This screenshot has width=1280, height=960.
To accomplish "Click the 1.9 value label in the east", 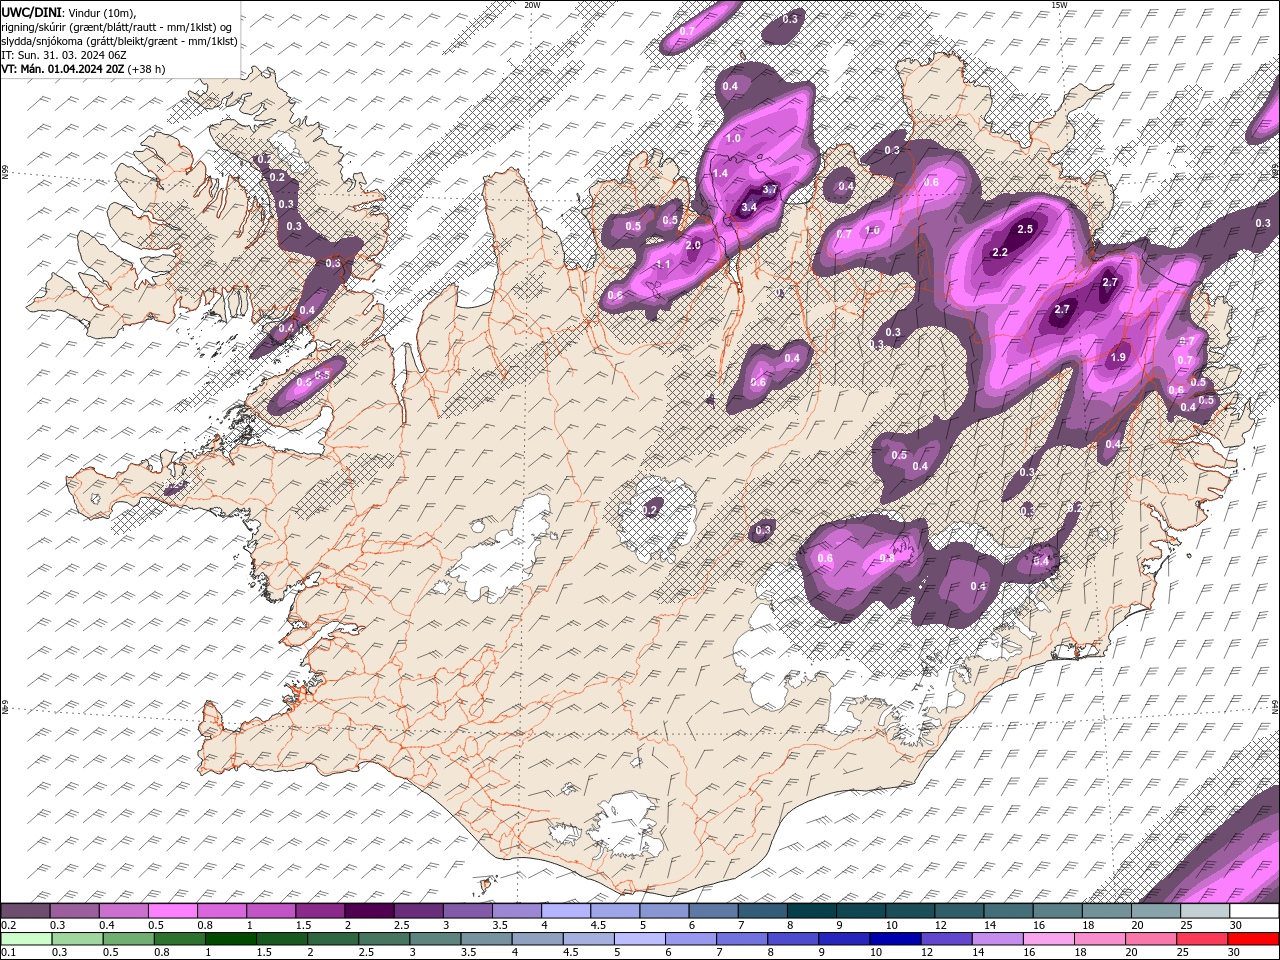I will 1119,357.
